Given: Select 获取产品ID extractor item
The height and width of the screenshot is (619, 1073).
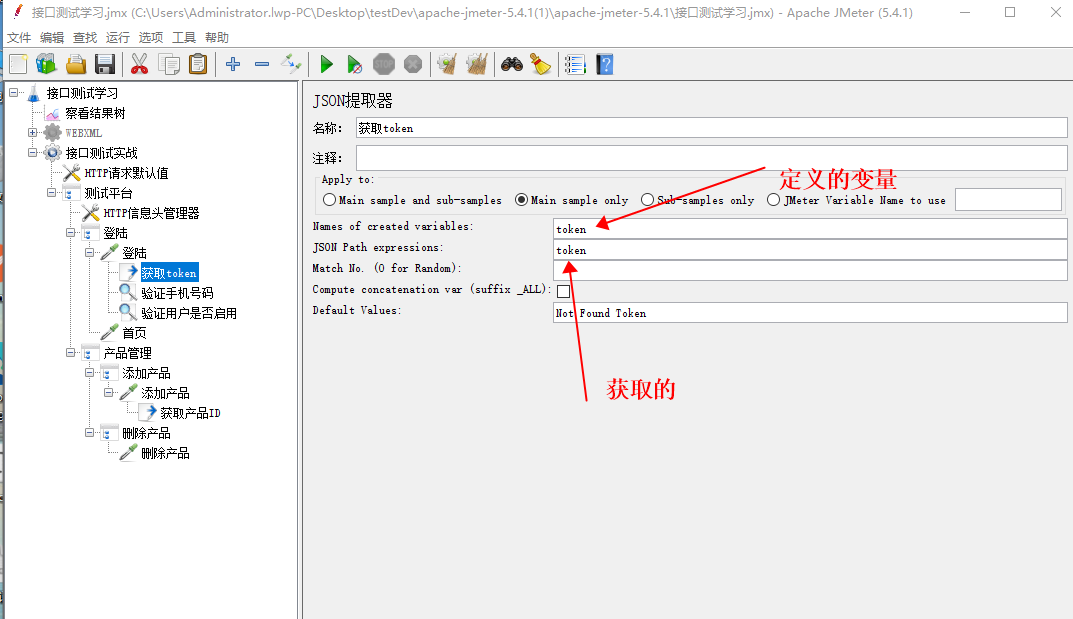Looking at the screenshot, I should (190, 413).
